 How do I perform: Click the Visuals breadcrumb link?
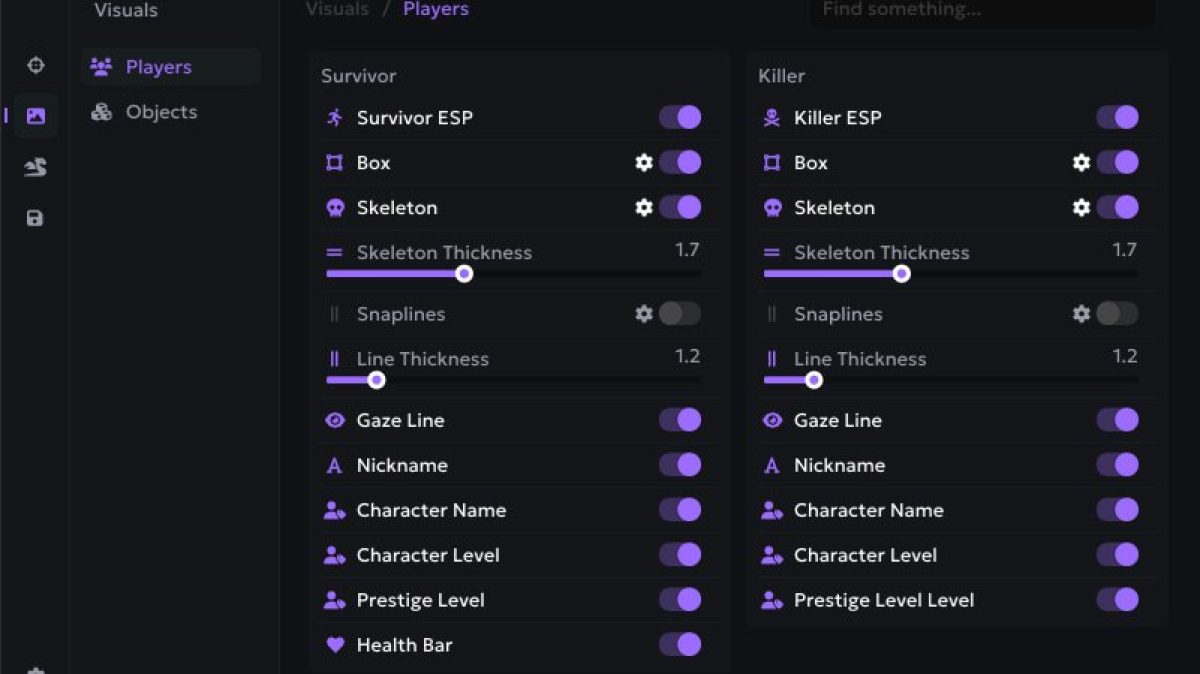point(337,9)
